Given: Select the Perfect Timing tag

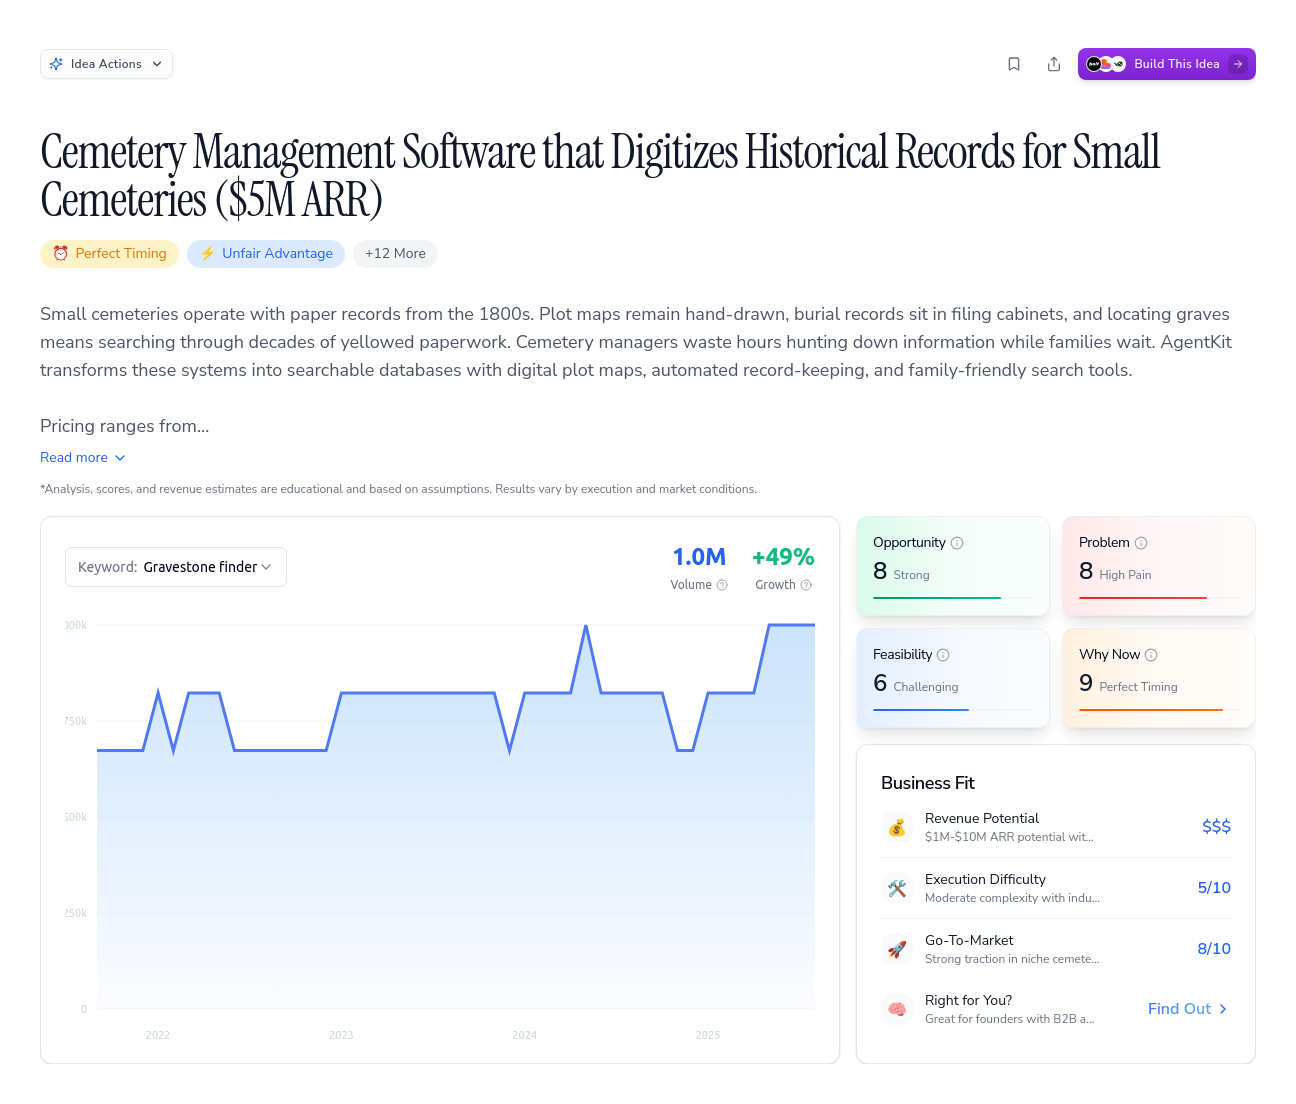Looking at the screenshot, I should [x=110, y=254].
